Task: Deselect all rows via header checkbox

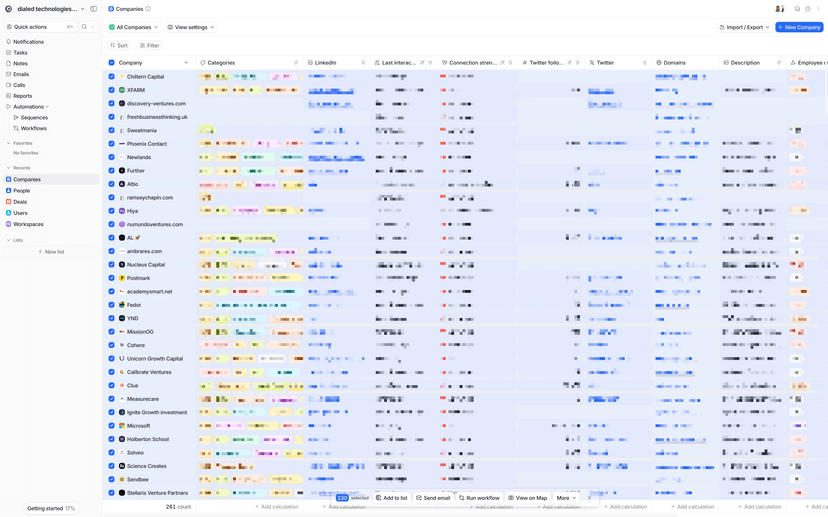Action: click(111, 63)
